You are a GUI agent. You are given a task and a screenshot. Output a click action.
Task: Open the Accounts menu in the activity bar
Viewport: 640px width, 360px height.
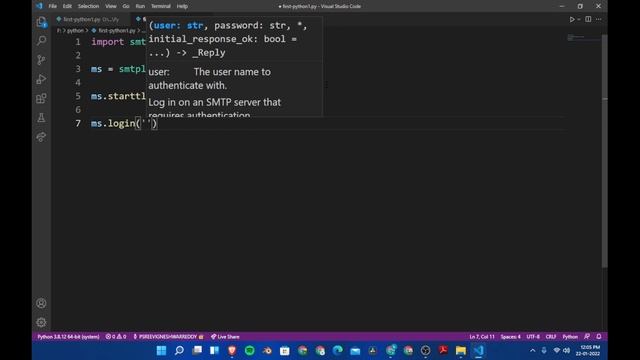(41, 303)
